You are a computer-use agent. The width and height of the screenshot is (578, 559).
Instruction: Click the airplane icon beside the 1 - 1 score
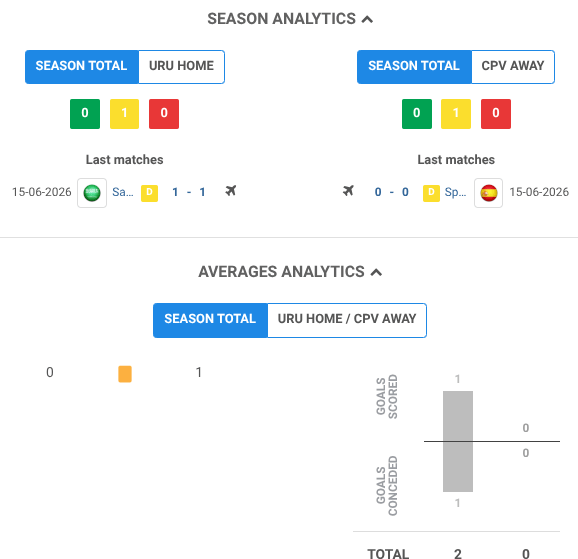coord(231,191)
